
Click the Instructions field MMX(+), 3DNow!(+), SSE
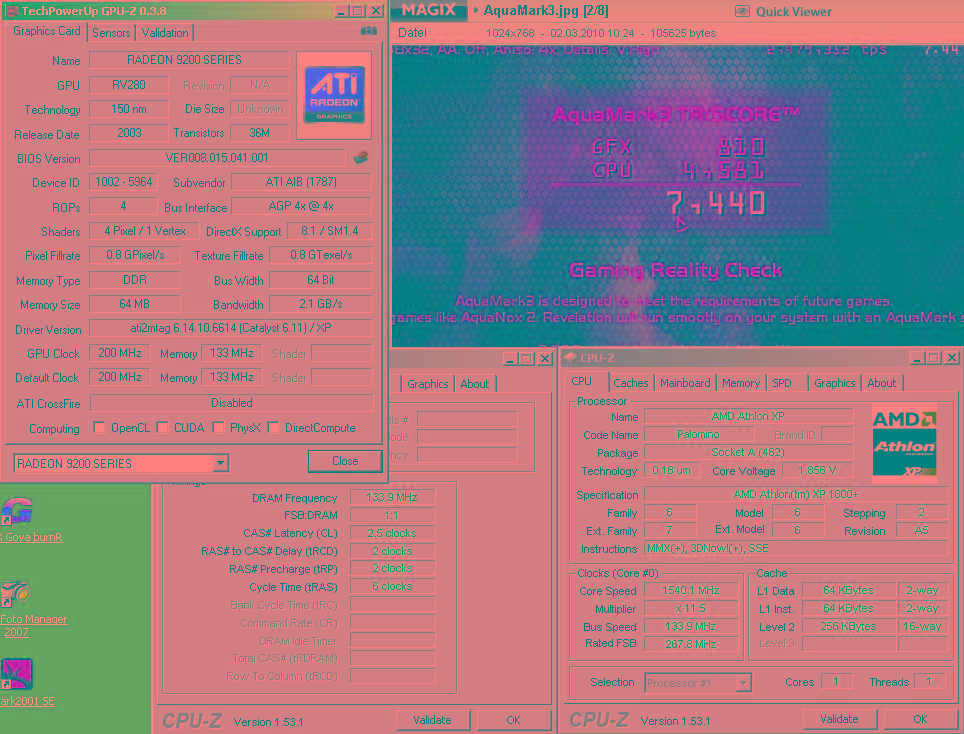(796, 548)
